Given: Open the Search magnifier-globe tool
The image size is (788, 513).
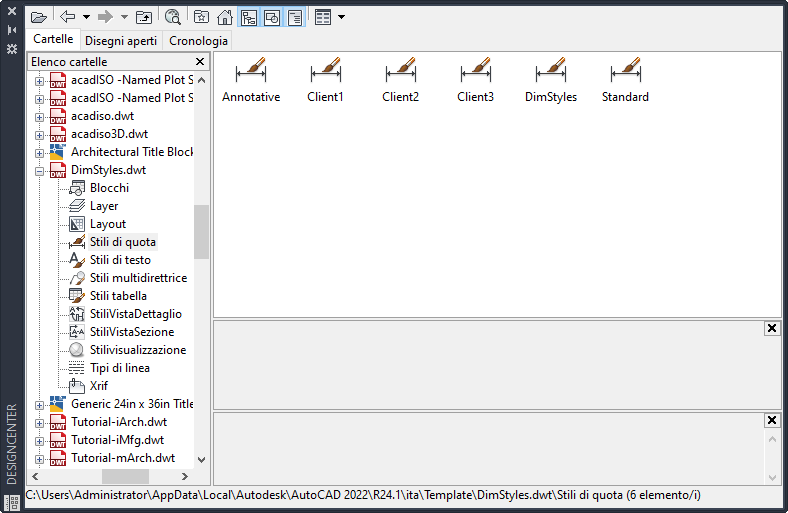Looking at the screenshot, I should [172, 17].
